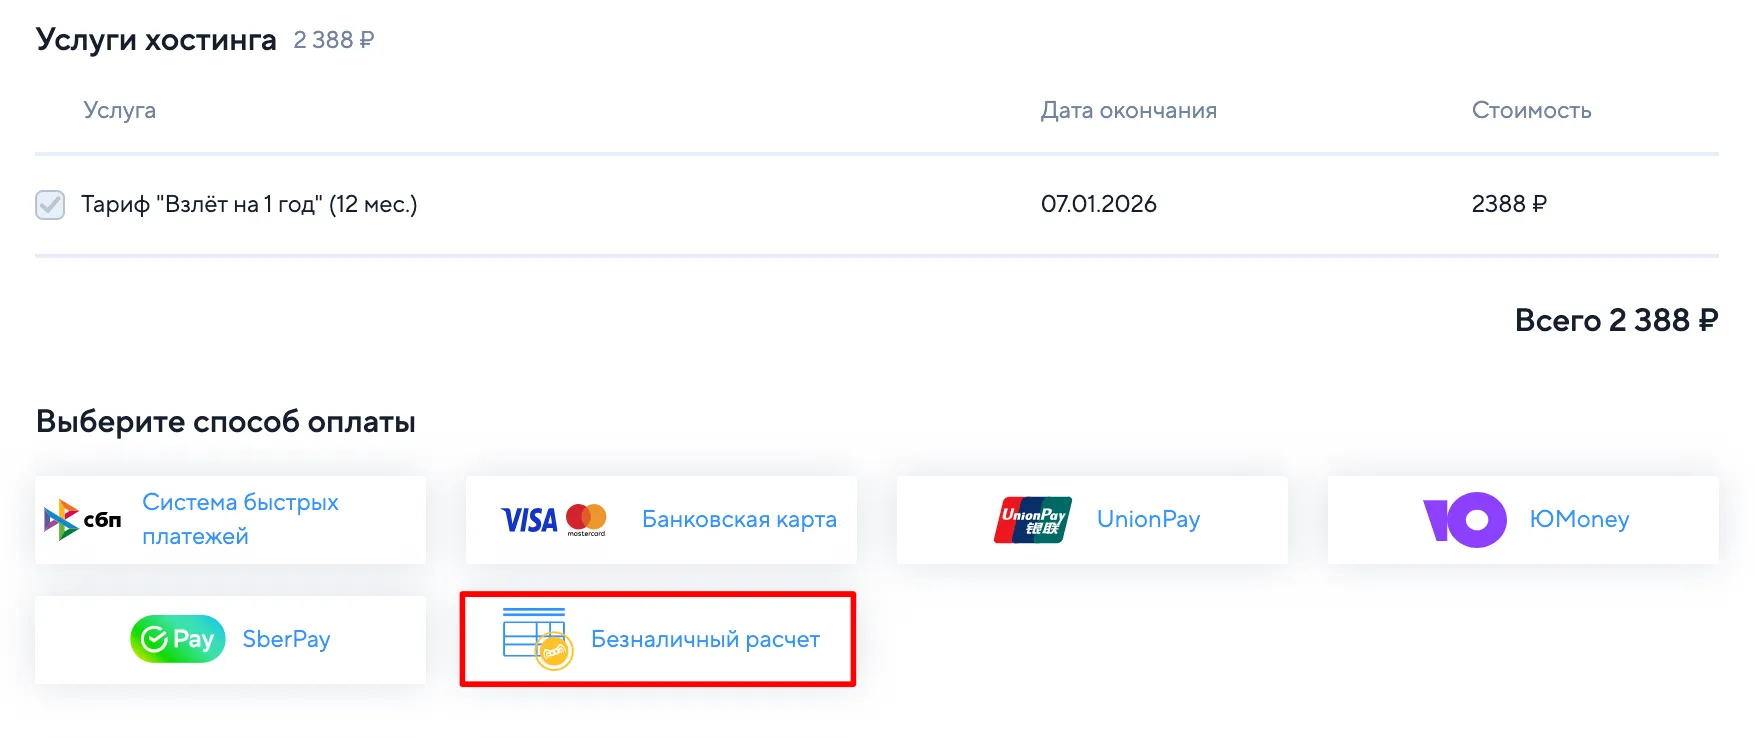
Task: Click the end date 07.01.2026
Action: coord(1098,204)
